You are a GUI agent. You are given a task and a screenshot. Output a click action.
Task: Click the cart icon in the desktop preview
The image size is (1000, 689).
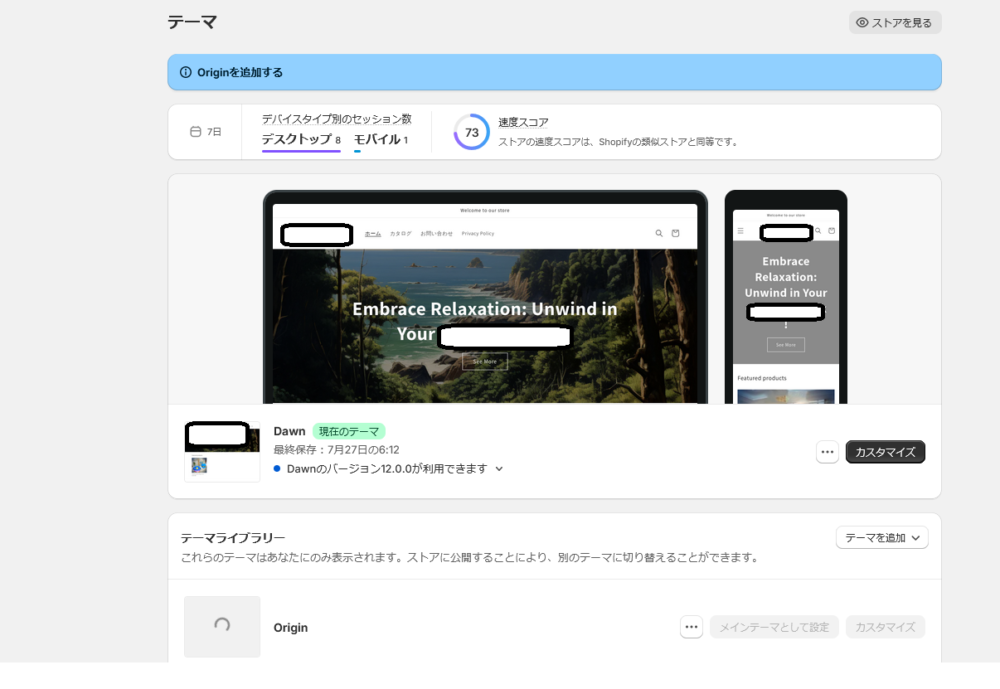[675, 233]
